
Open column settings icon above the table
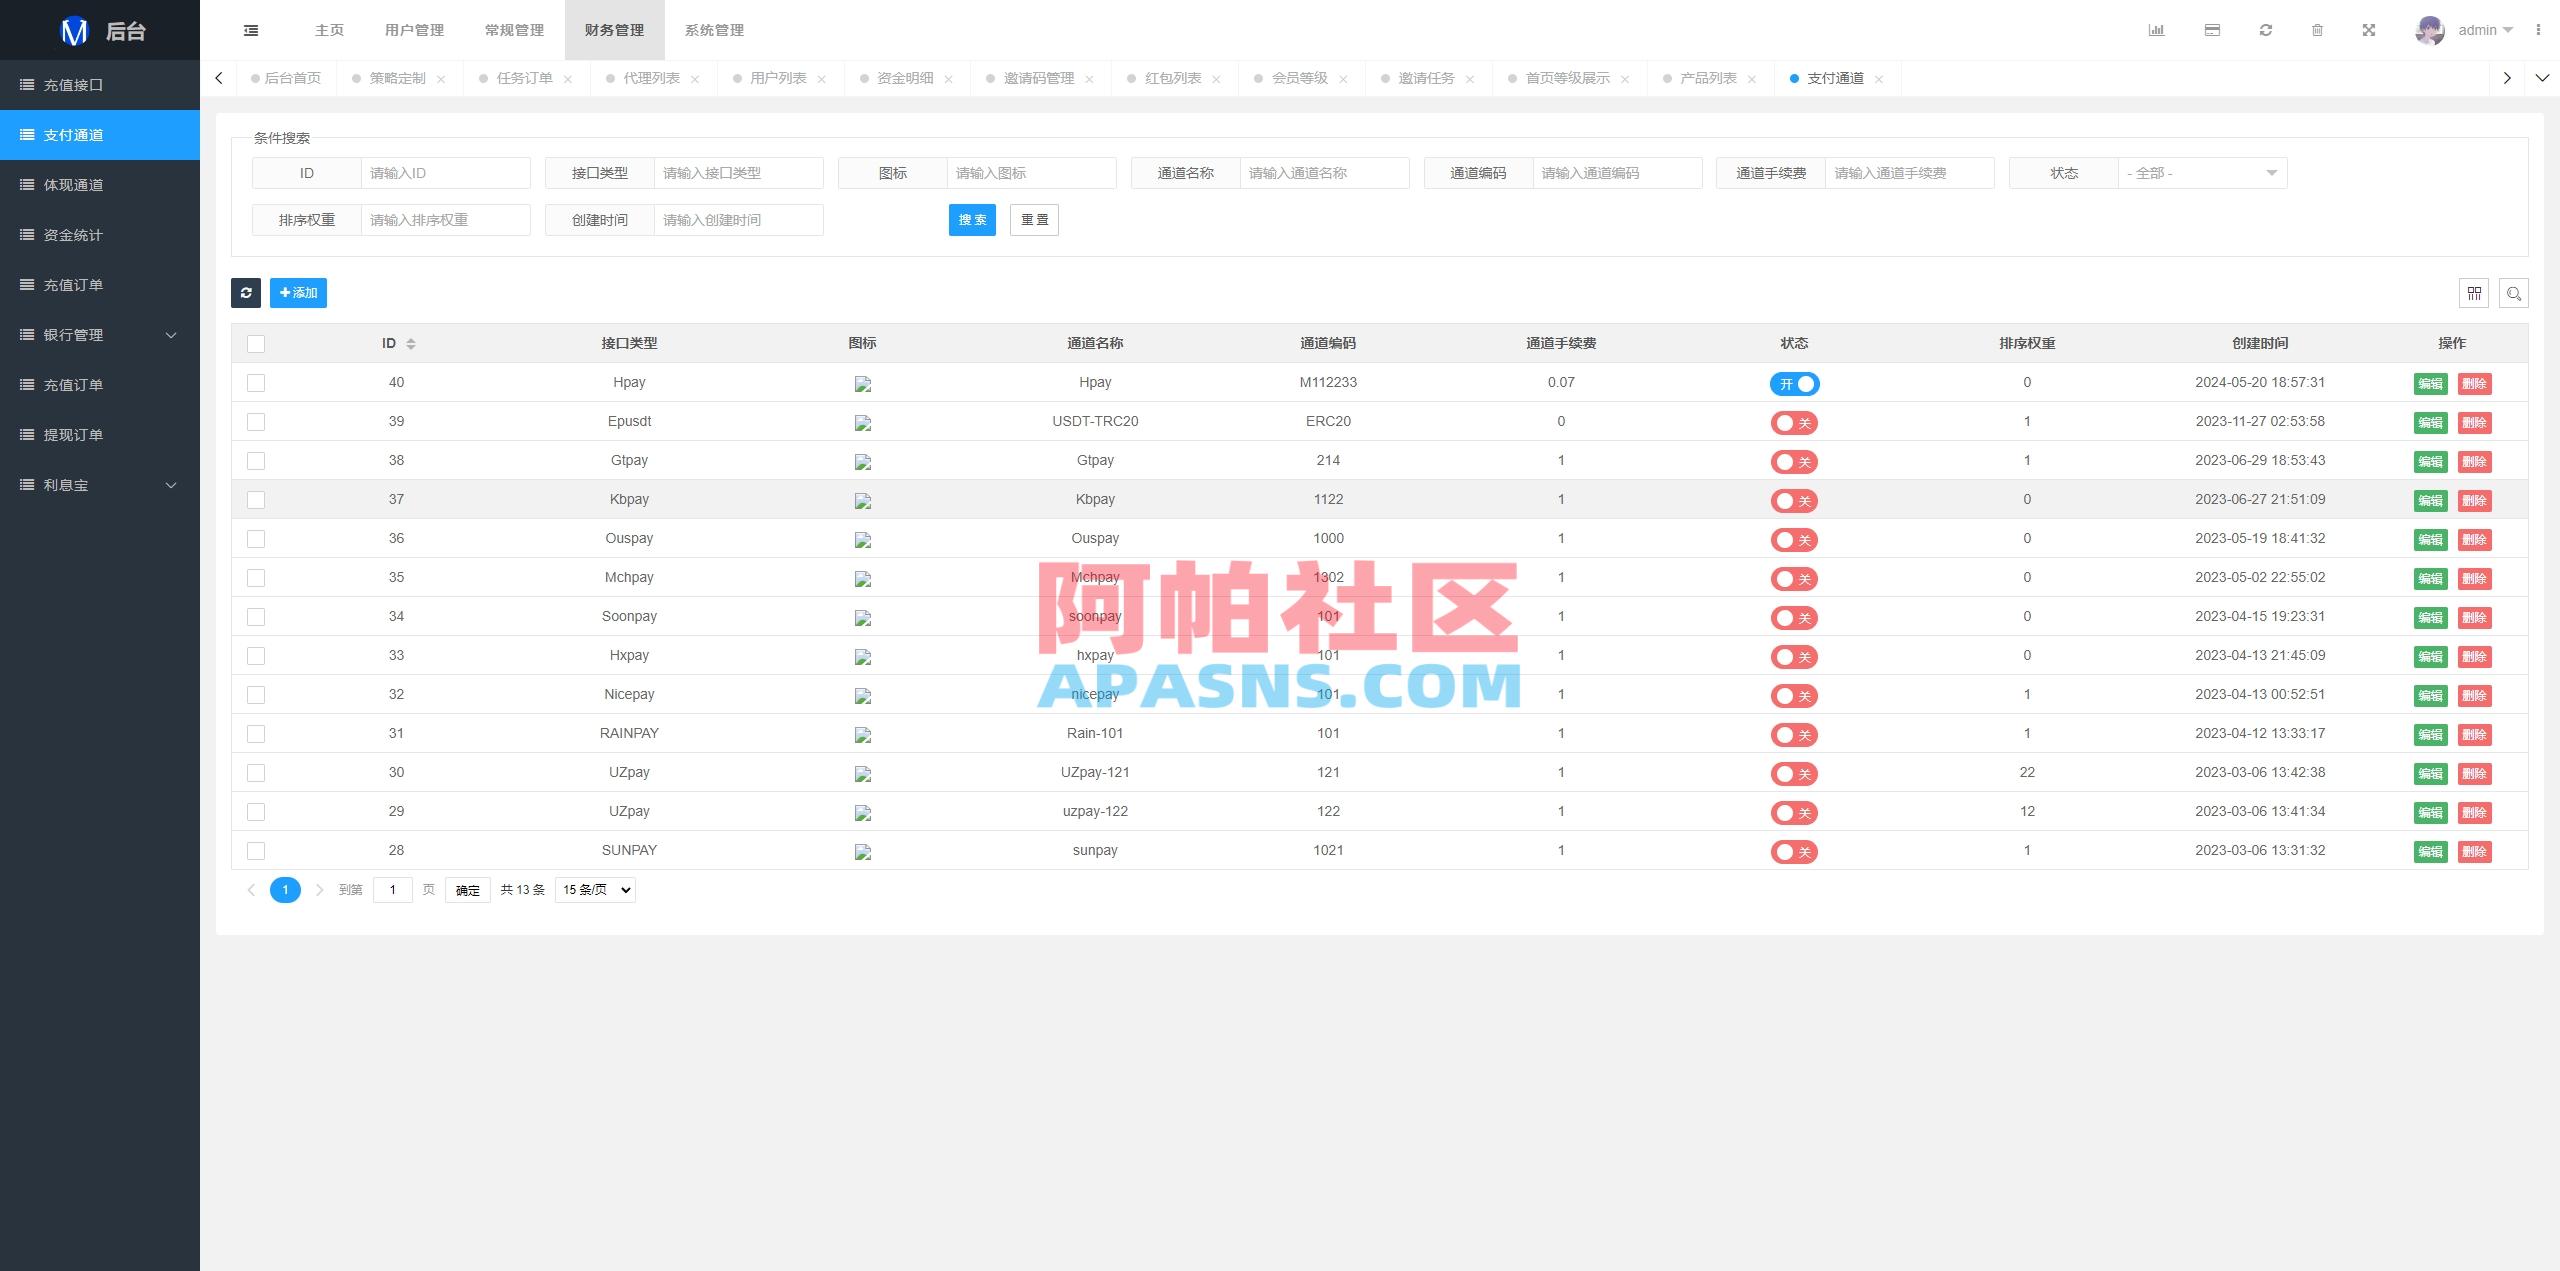pyautogui.click(x=2474, y=293)
